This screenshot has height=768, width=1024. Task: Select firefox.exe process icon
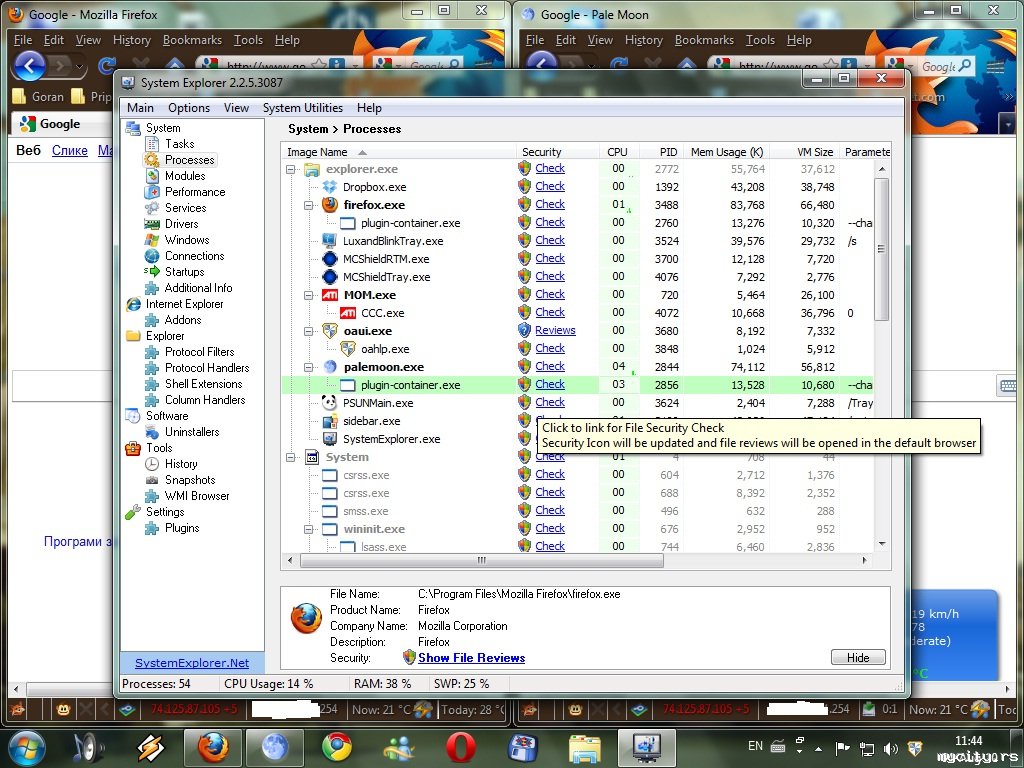click(330, 204)
